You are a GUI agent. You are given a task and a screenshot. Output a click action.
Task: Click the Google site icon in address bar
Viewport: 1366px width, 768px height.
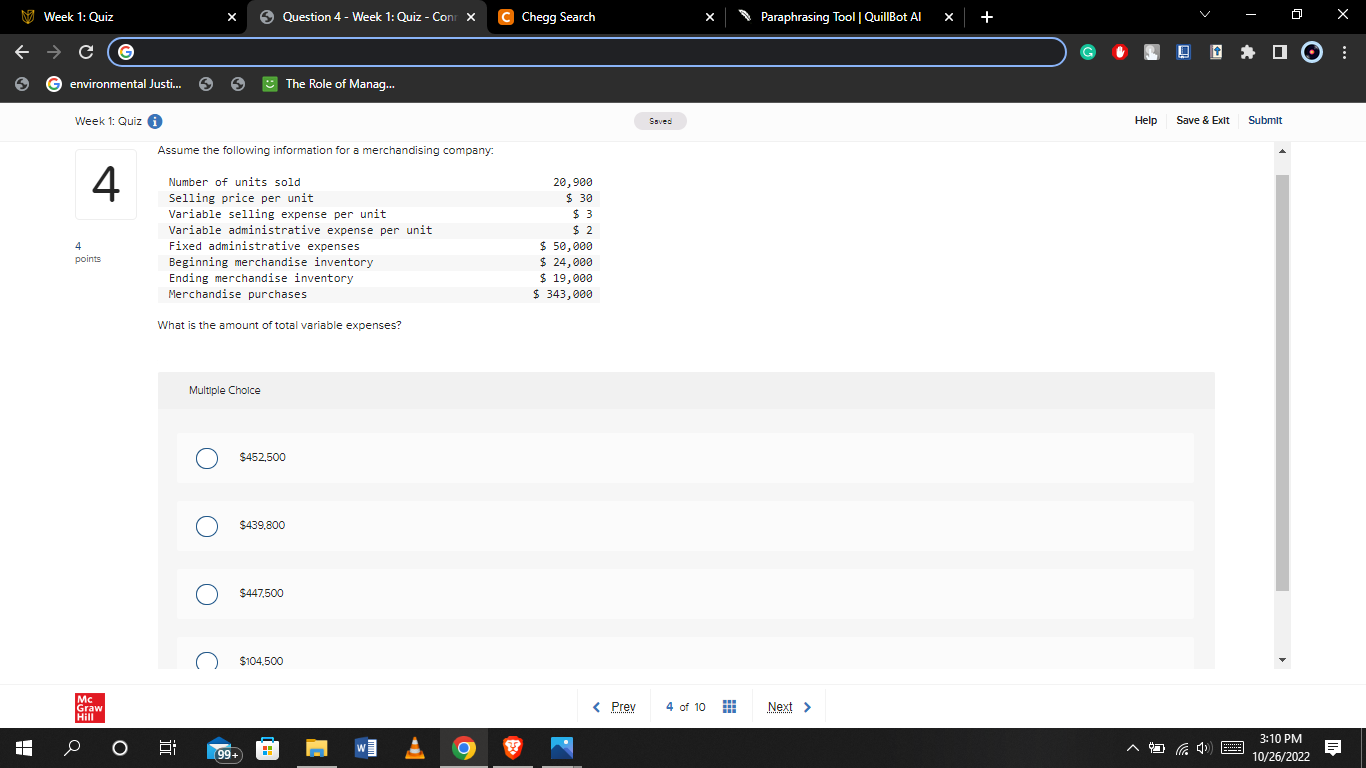pyautogui.click(x=126, y=52)
